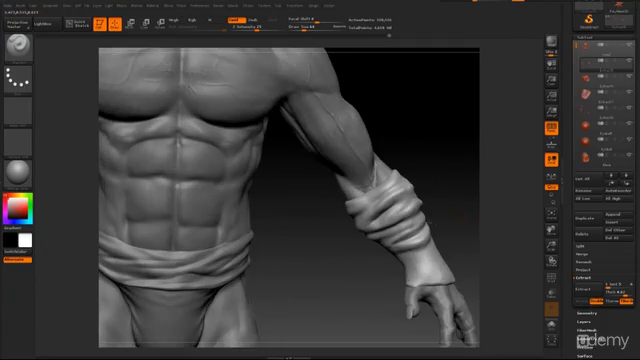Image resolution: width=640 pixels, height=360 pixels.
Task: Expand the Split section
Action: pos(580,246)
